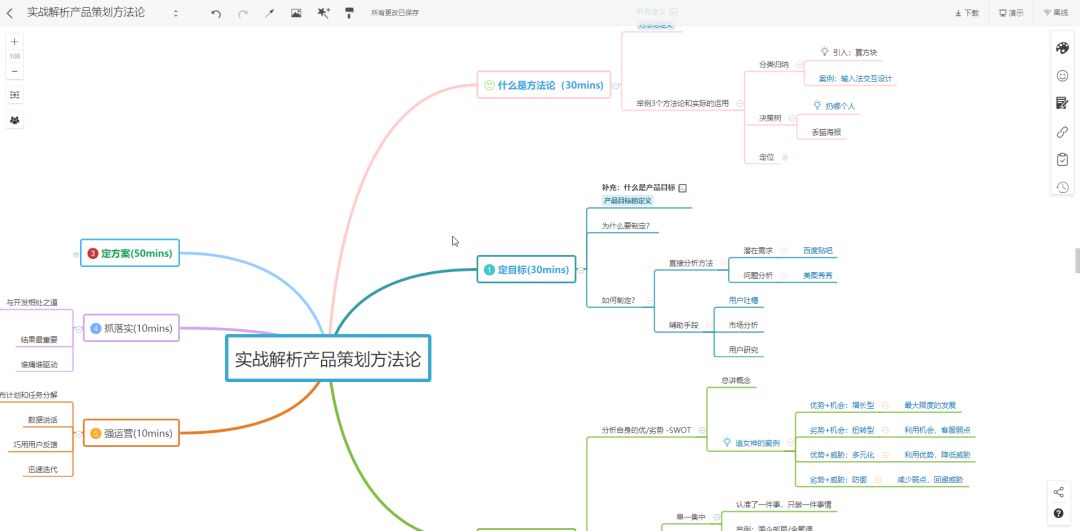This screenshot has width=1080, height=531.
Task: Open the help question mark icon
Action: tap(1059, 513)
